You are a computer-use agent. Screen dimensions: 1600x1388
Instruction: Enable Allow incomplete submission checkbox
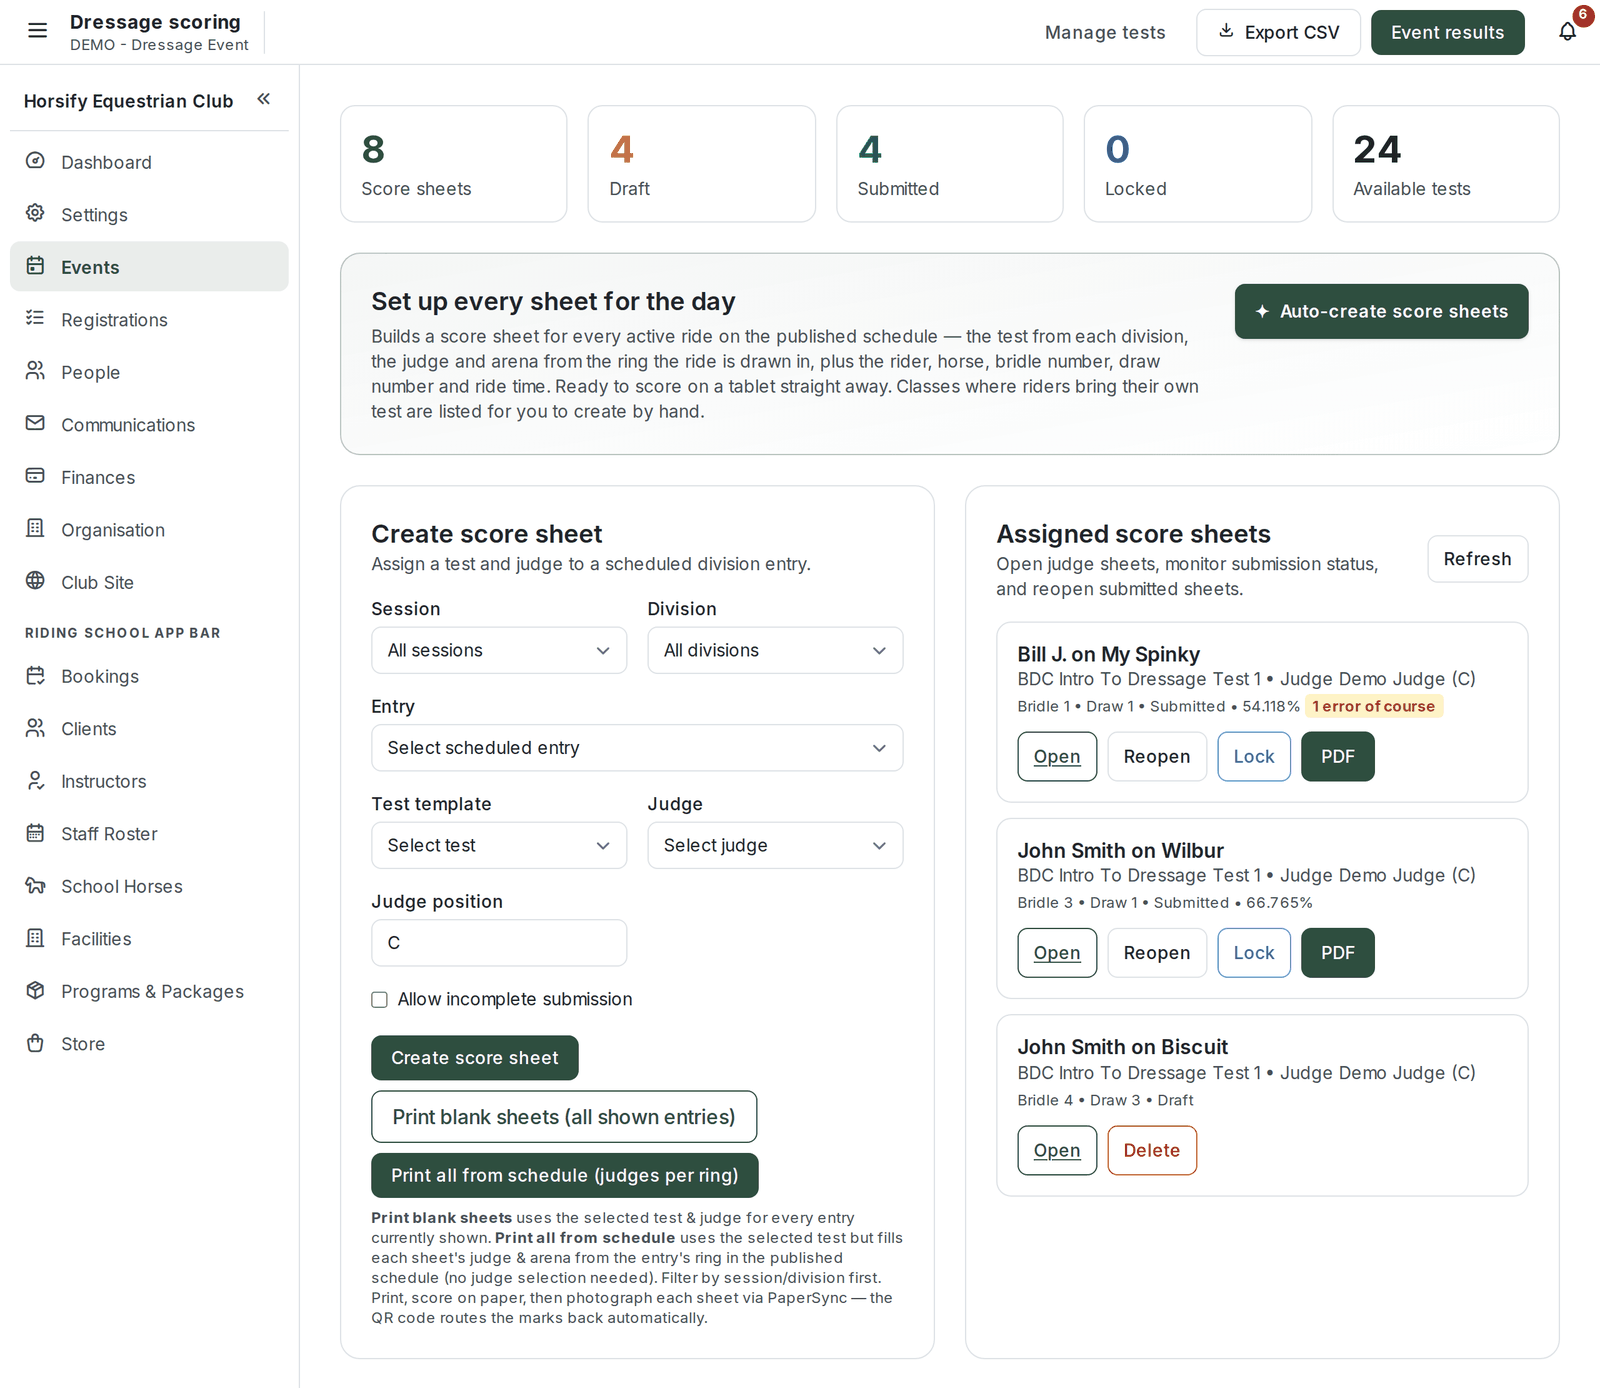pyautogui.click(x=379, y=1000)
